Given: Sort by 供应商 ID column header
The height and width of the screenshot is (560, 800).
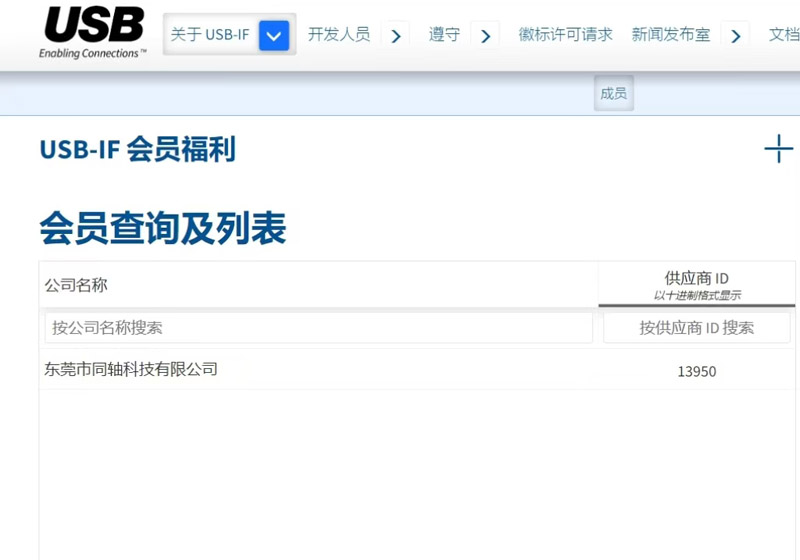Looking at the screenshot, I should pos(696,285).
